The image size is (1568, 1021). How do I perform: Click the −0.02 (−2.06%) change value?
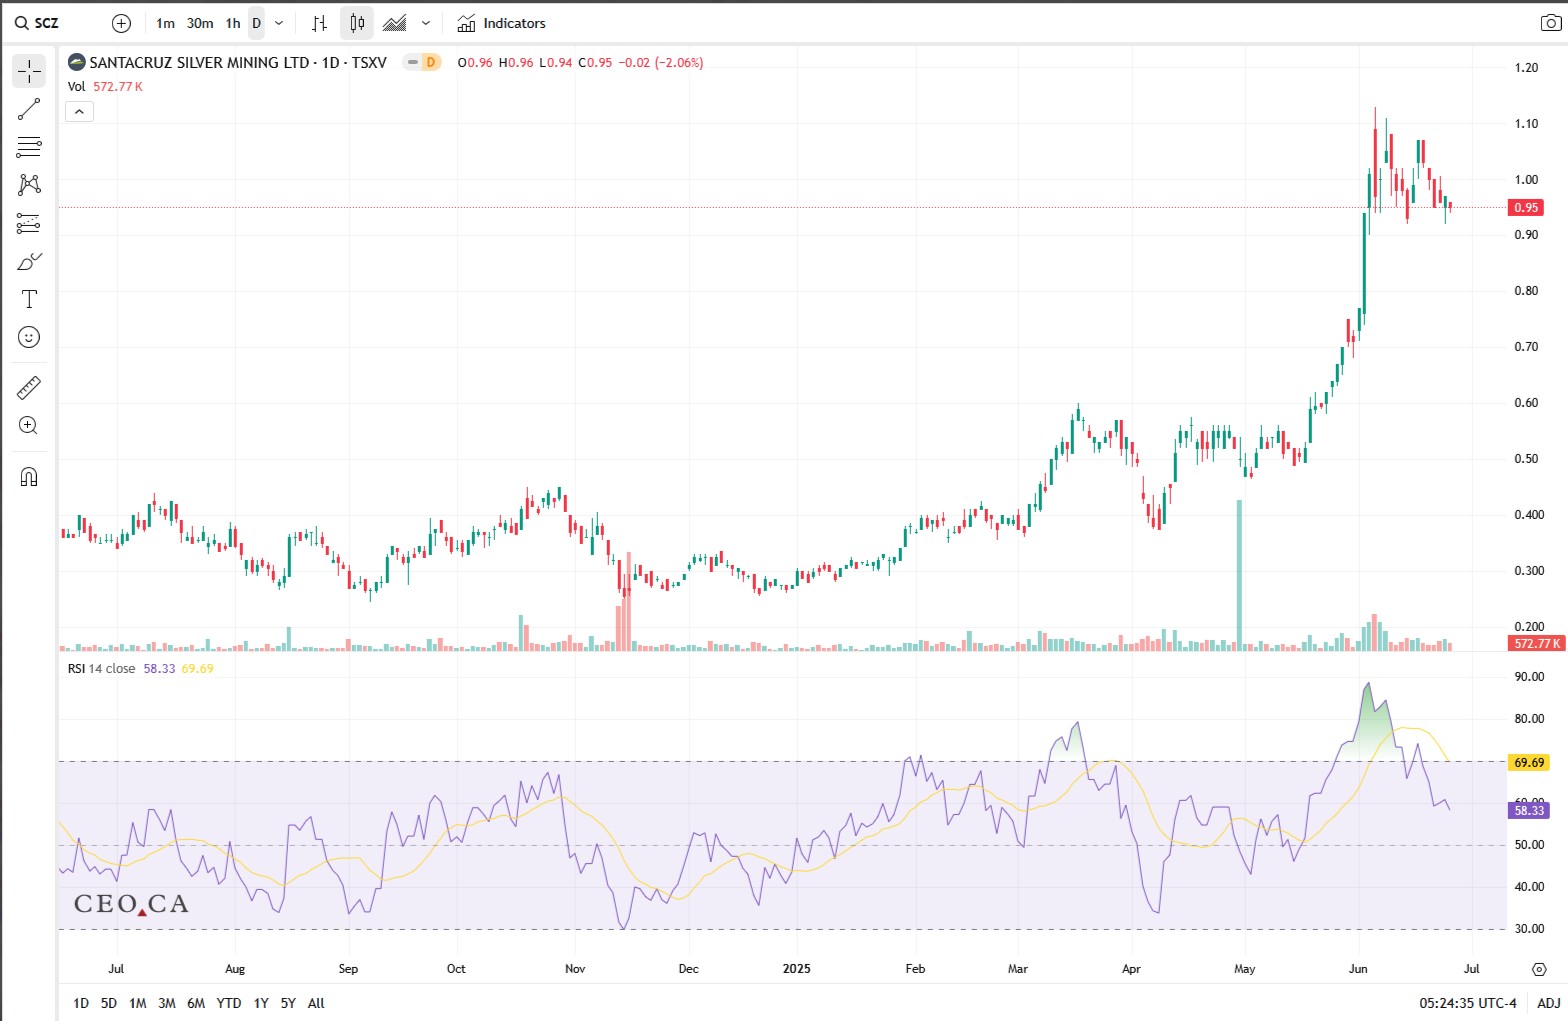click(661, 62)
